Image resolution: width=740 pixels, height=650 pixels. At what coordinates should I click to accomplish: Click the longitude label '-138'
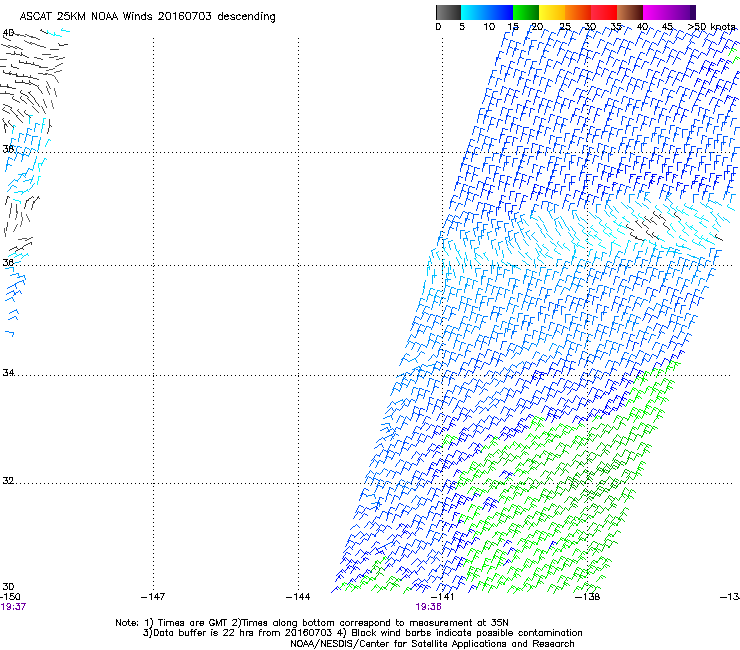588,597
